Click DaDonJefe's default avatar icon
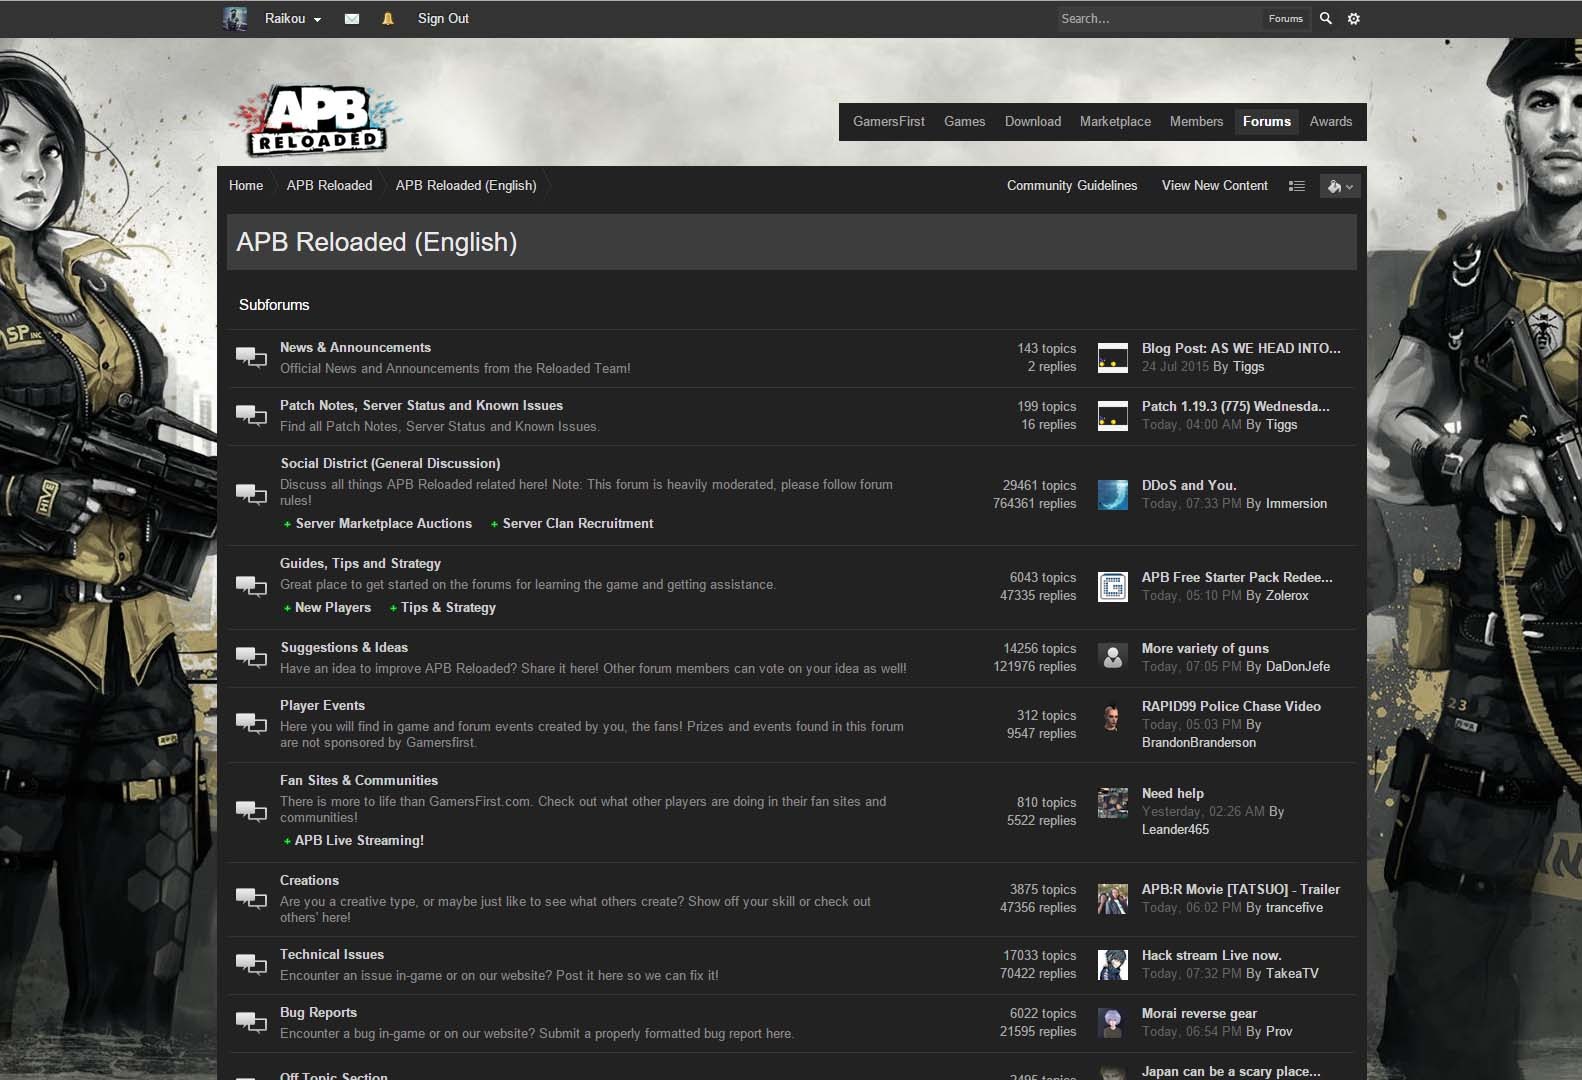Image resolution: width=1582 pixels, height=1080 pixels. point(1113,657)
